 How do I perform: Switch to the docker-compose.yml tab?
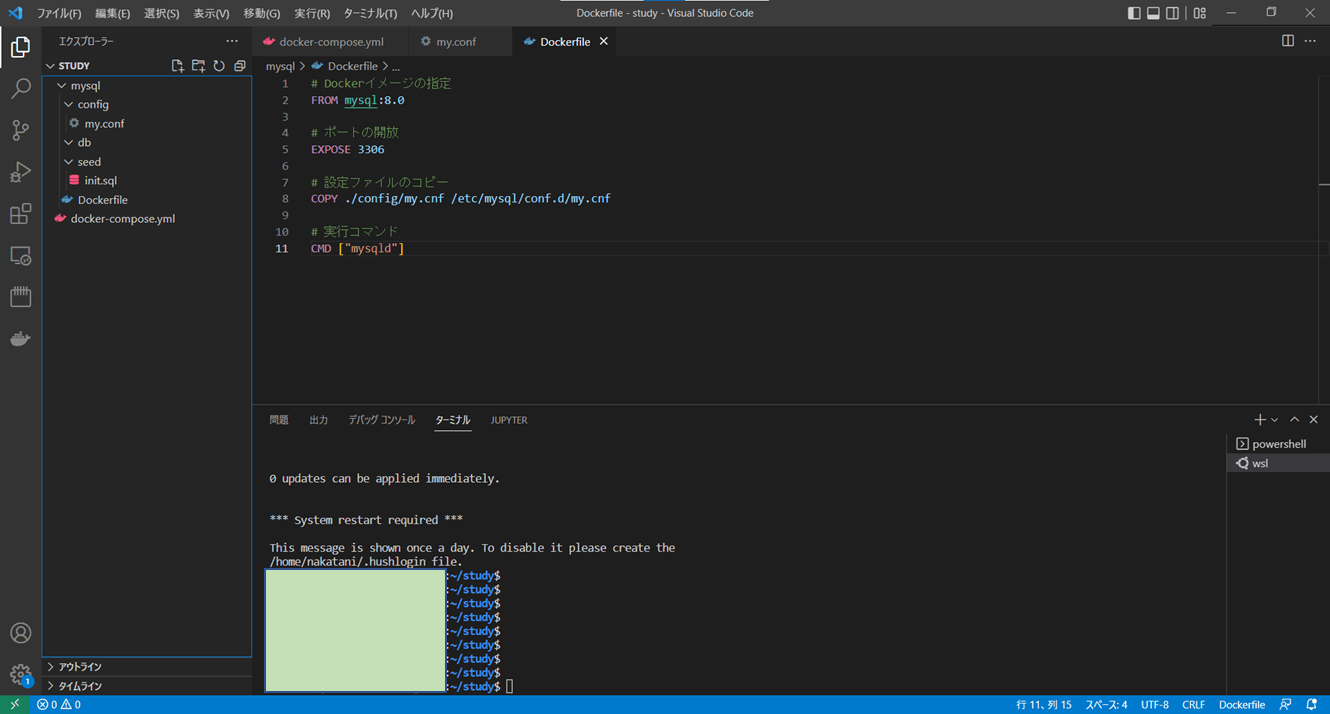(x=330, y=41)
